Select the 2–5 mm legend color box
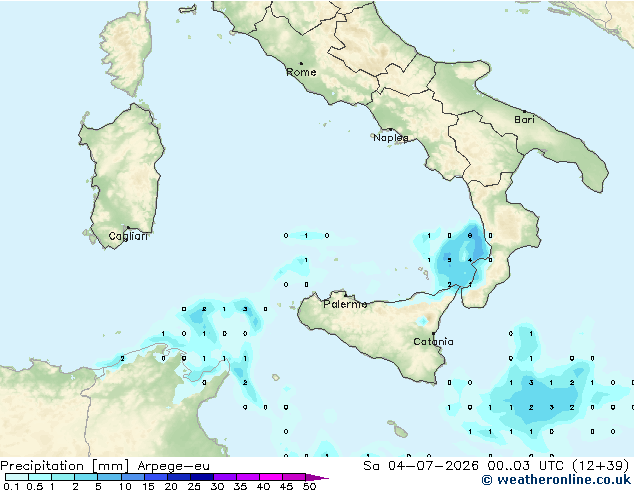This screenshot has height=490, width=634. (x=86, y=477)
